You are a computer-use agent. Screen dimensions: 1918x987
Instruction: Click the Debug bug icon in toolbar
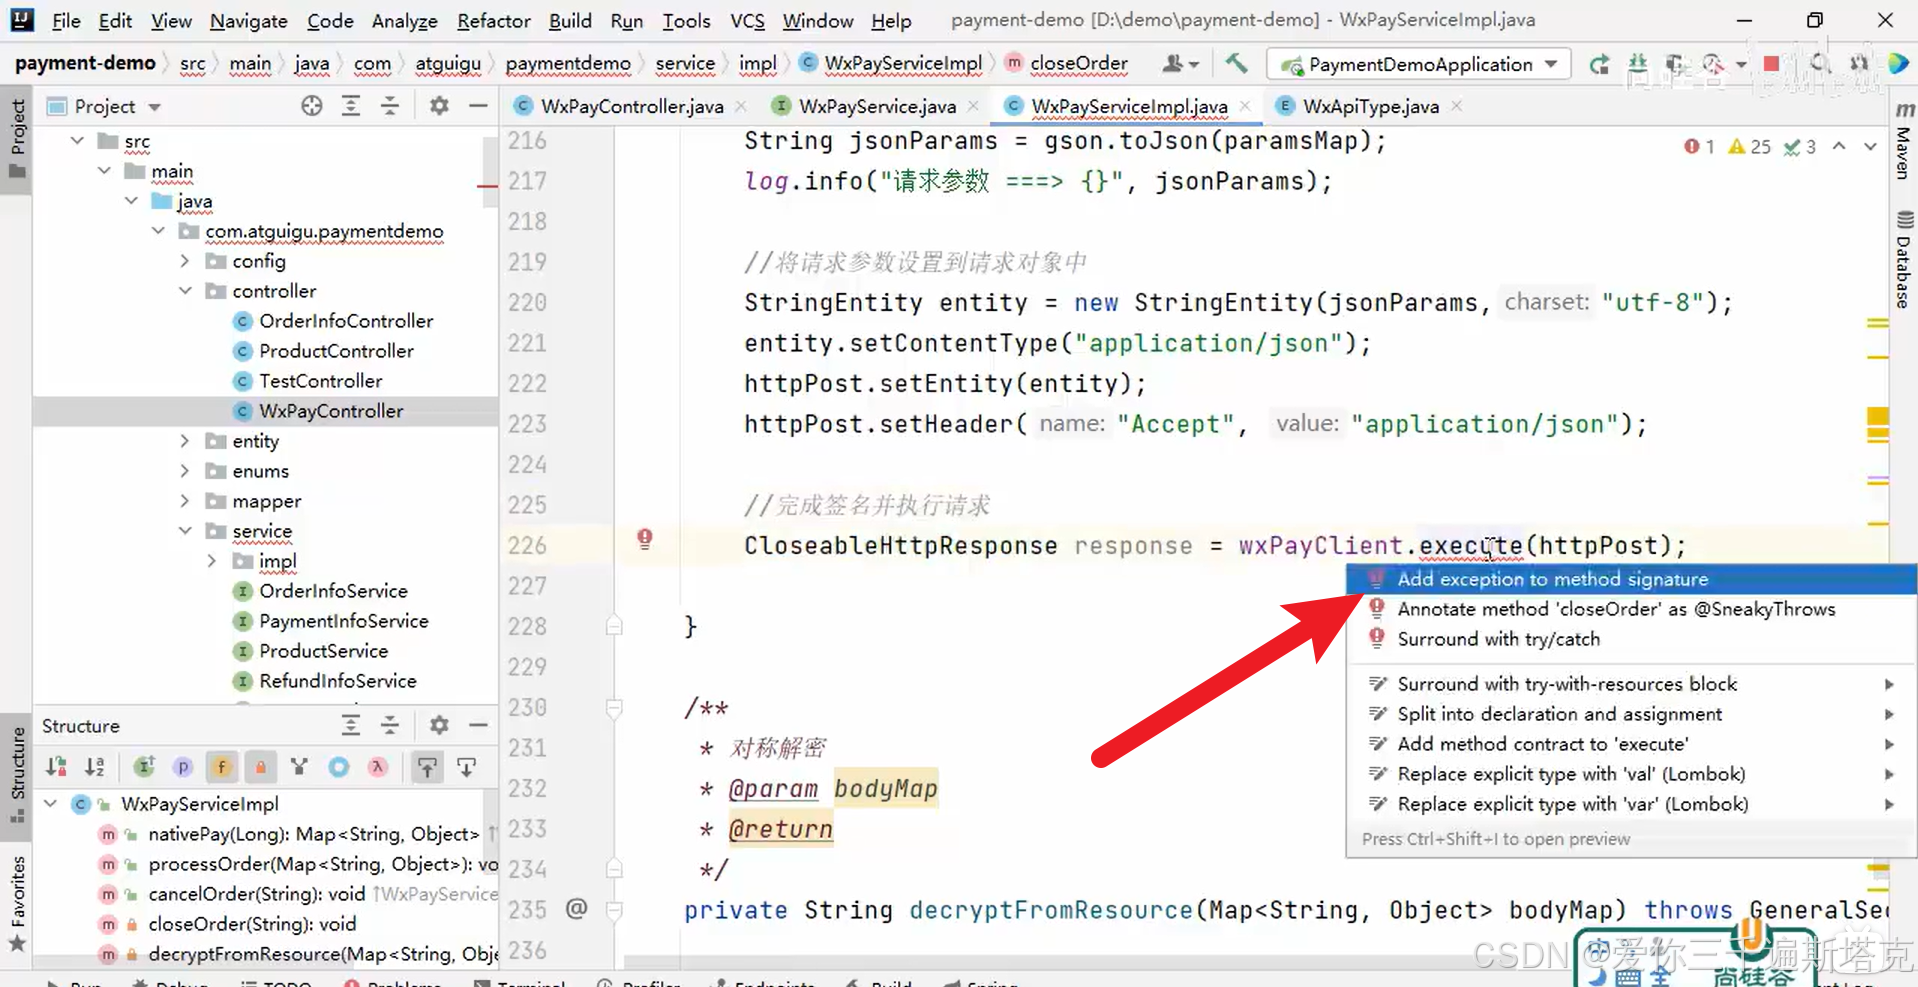coord(1638,64)
